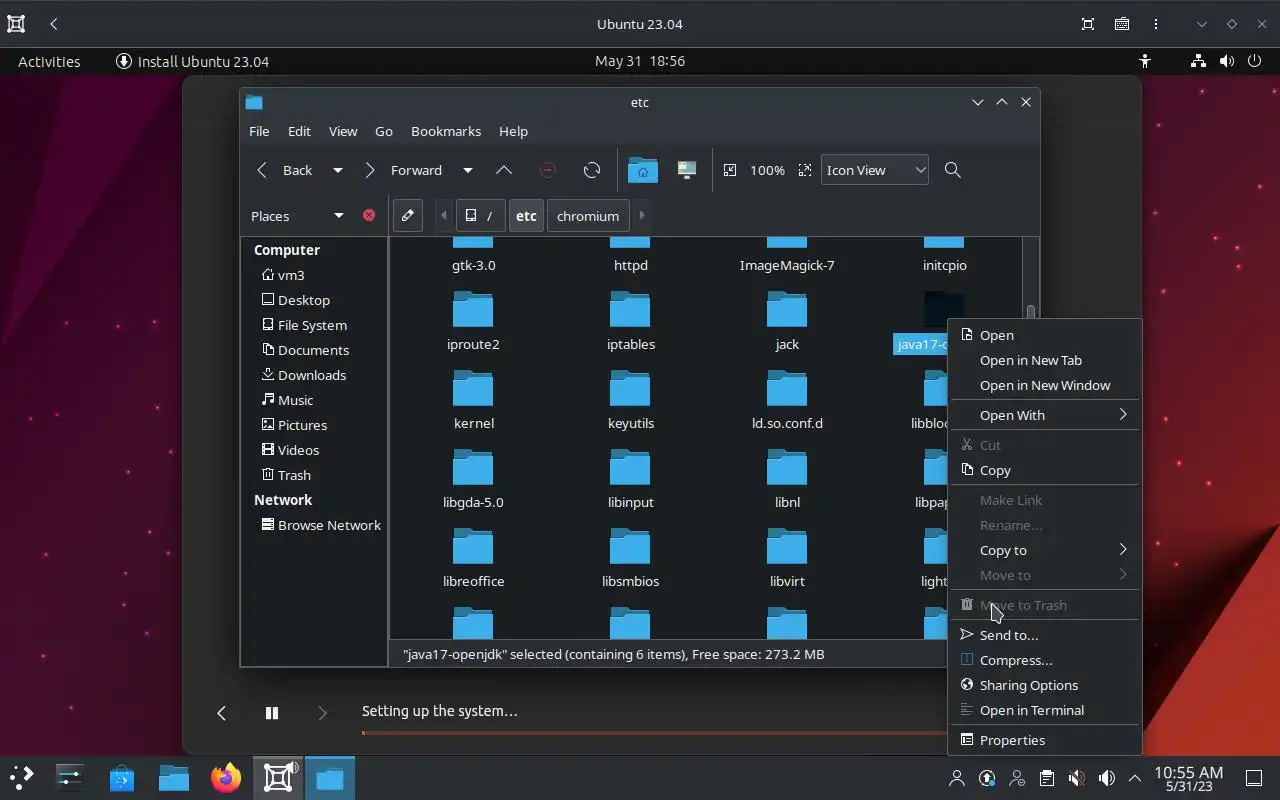Jump to the root '/' path button

(481, 215)
